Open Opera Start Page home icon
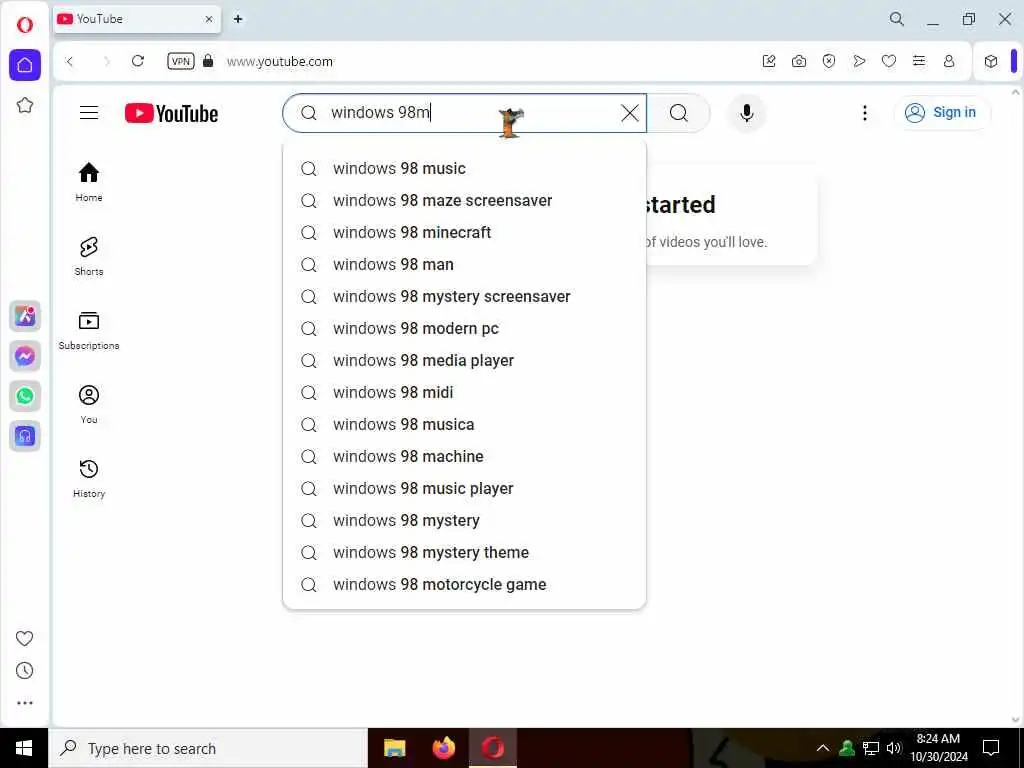This screenshot has height=768, width=1024. click(25, 65)
